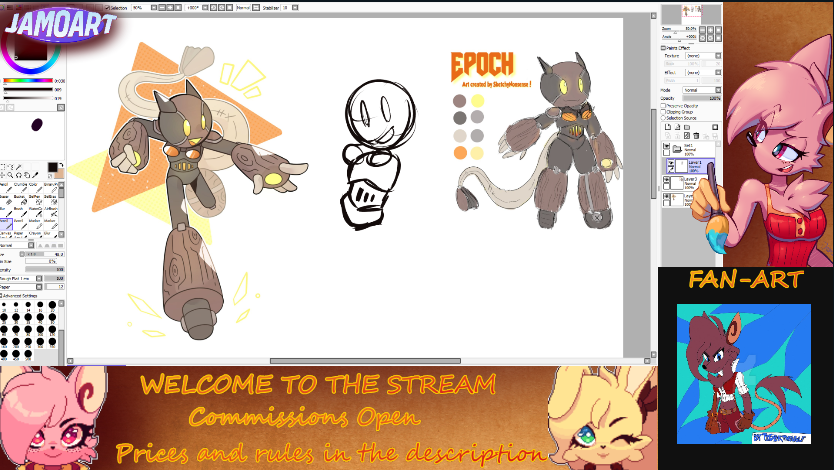Hide the Set1 folder via eye icon
The width and height of the screenshot is (834, 470).
[667, 146]
